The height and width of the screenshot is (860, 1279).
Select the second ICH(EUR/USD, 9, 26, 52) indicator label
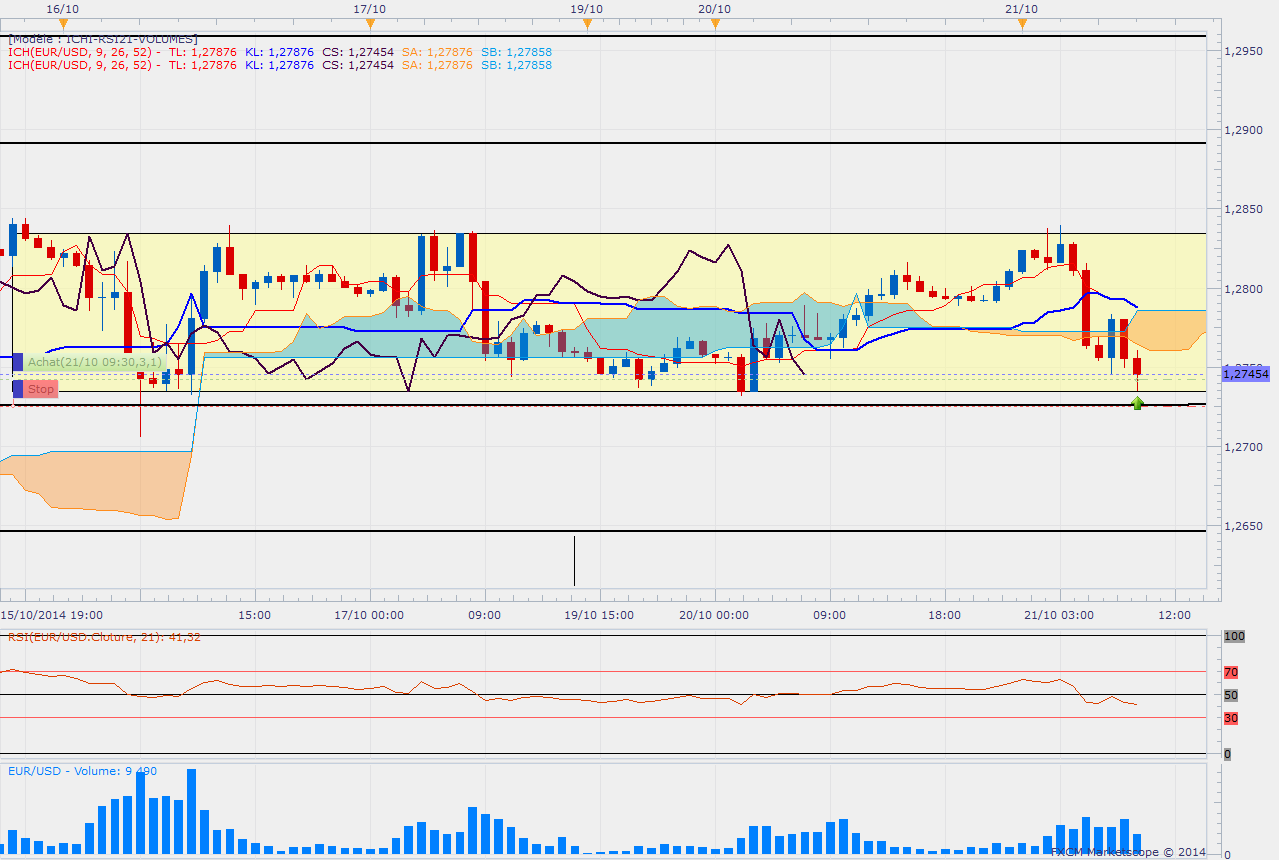point(80,65)
